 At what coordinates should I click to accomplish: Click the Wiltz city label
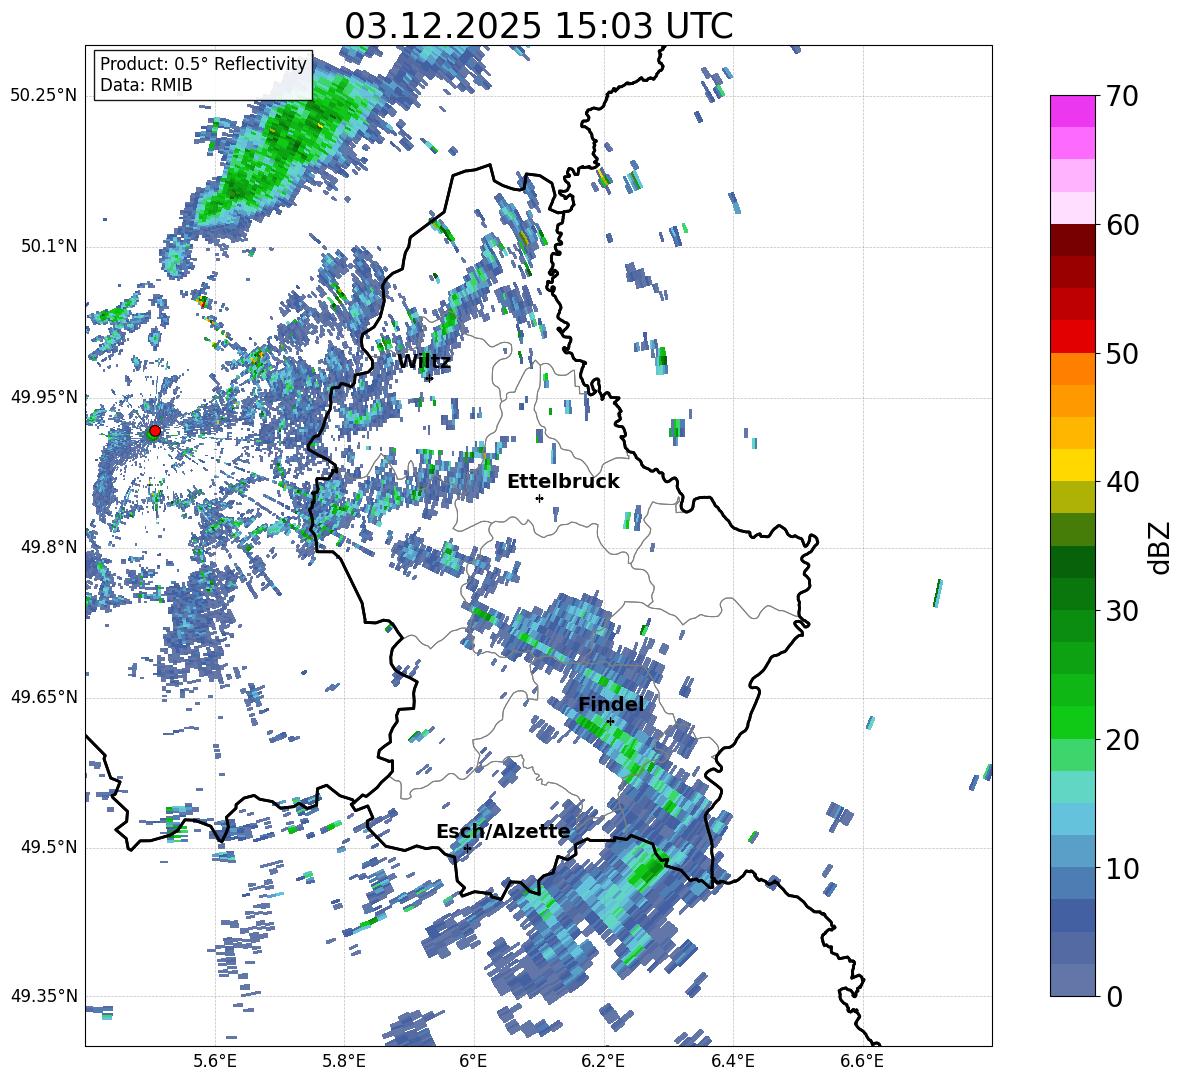424,362
